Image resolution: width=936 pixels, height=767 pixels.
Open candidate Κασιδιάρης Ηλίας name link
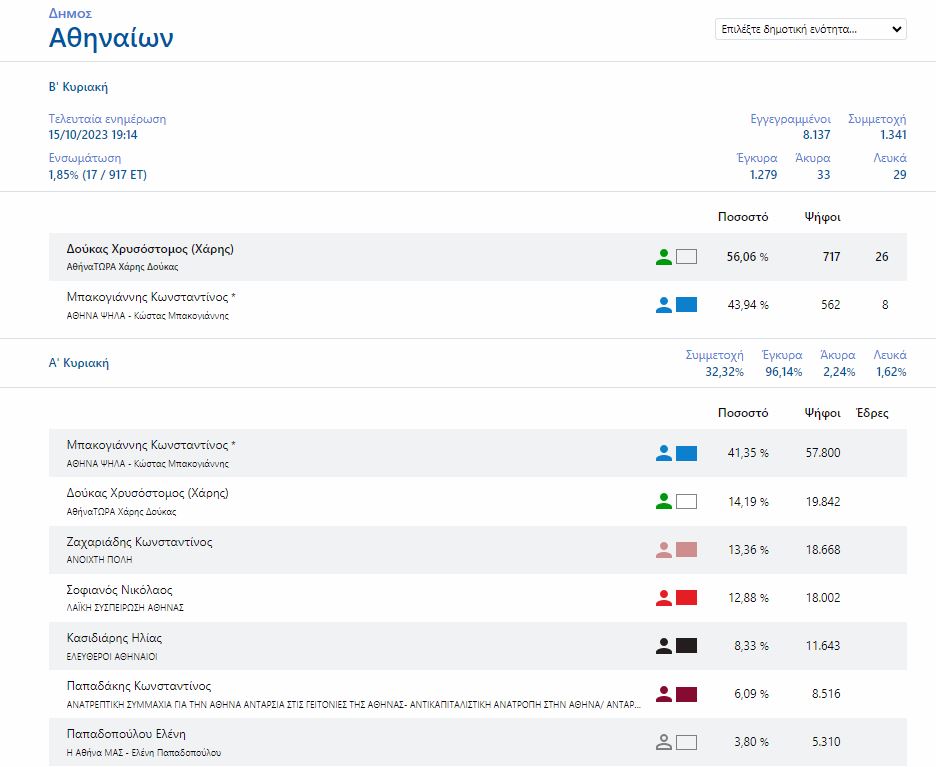(114, 638)
